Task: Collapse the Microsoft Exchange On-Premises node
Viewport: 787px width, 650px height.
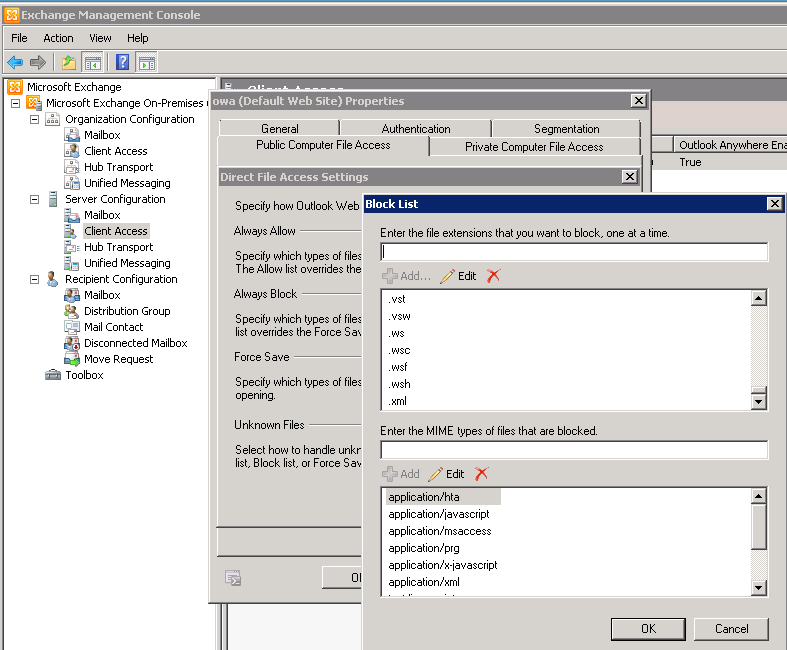Action: [x=16, y=103]
